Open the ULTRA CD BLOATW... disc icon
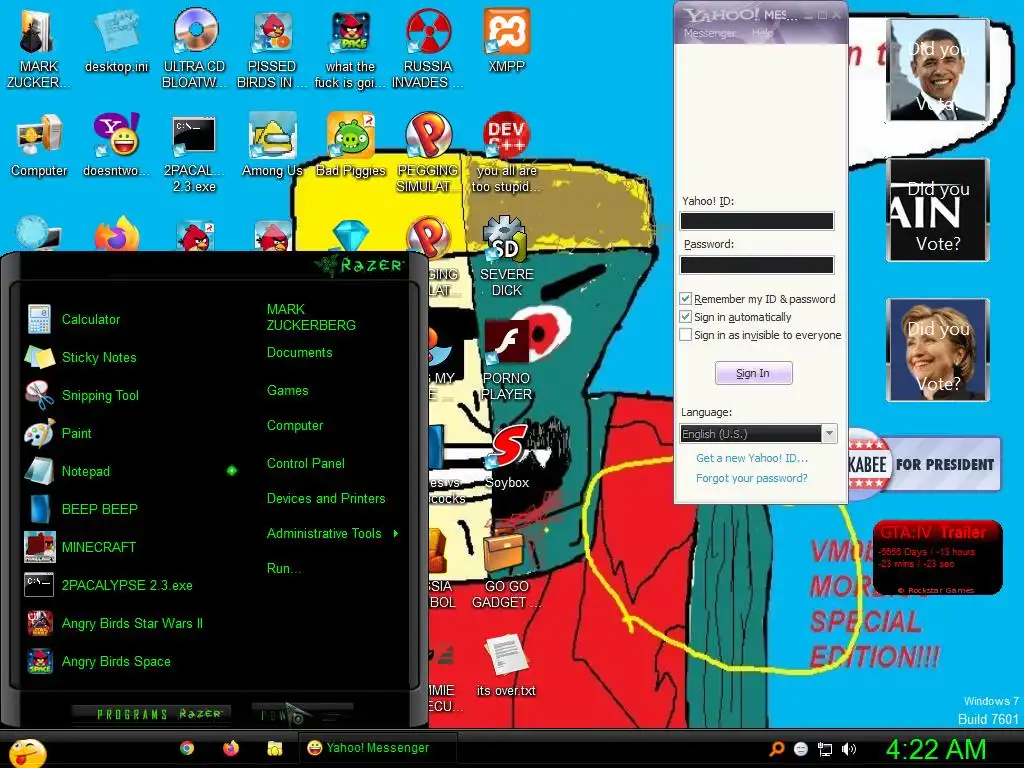Screen dimensions: 1024x768 (194, 48)
